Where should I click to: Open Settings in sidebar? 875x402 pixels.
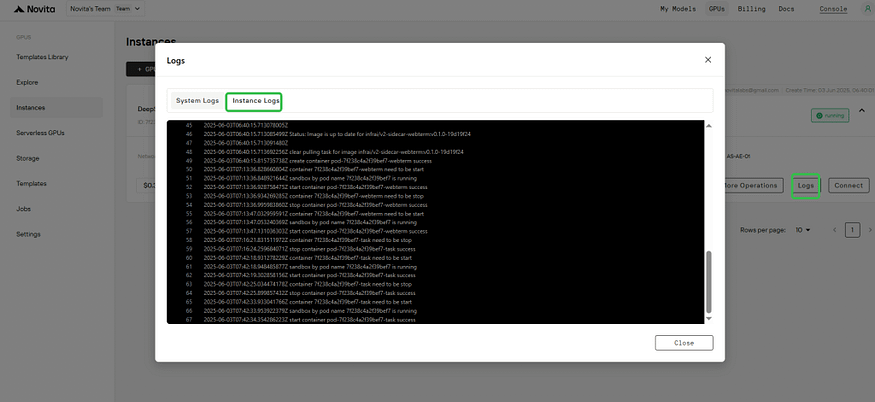28,234
